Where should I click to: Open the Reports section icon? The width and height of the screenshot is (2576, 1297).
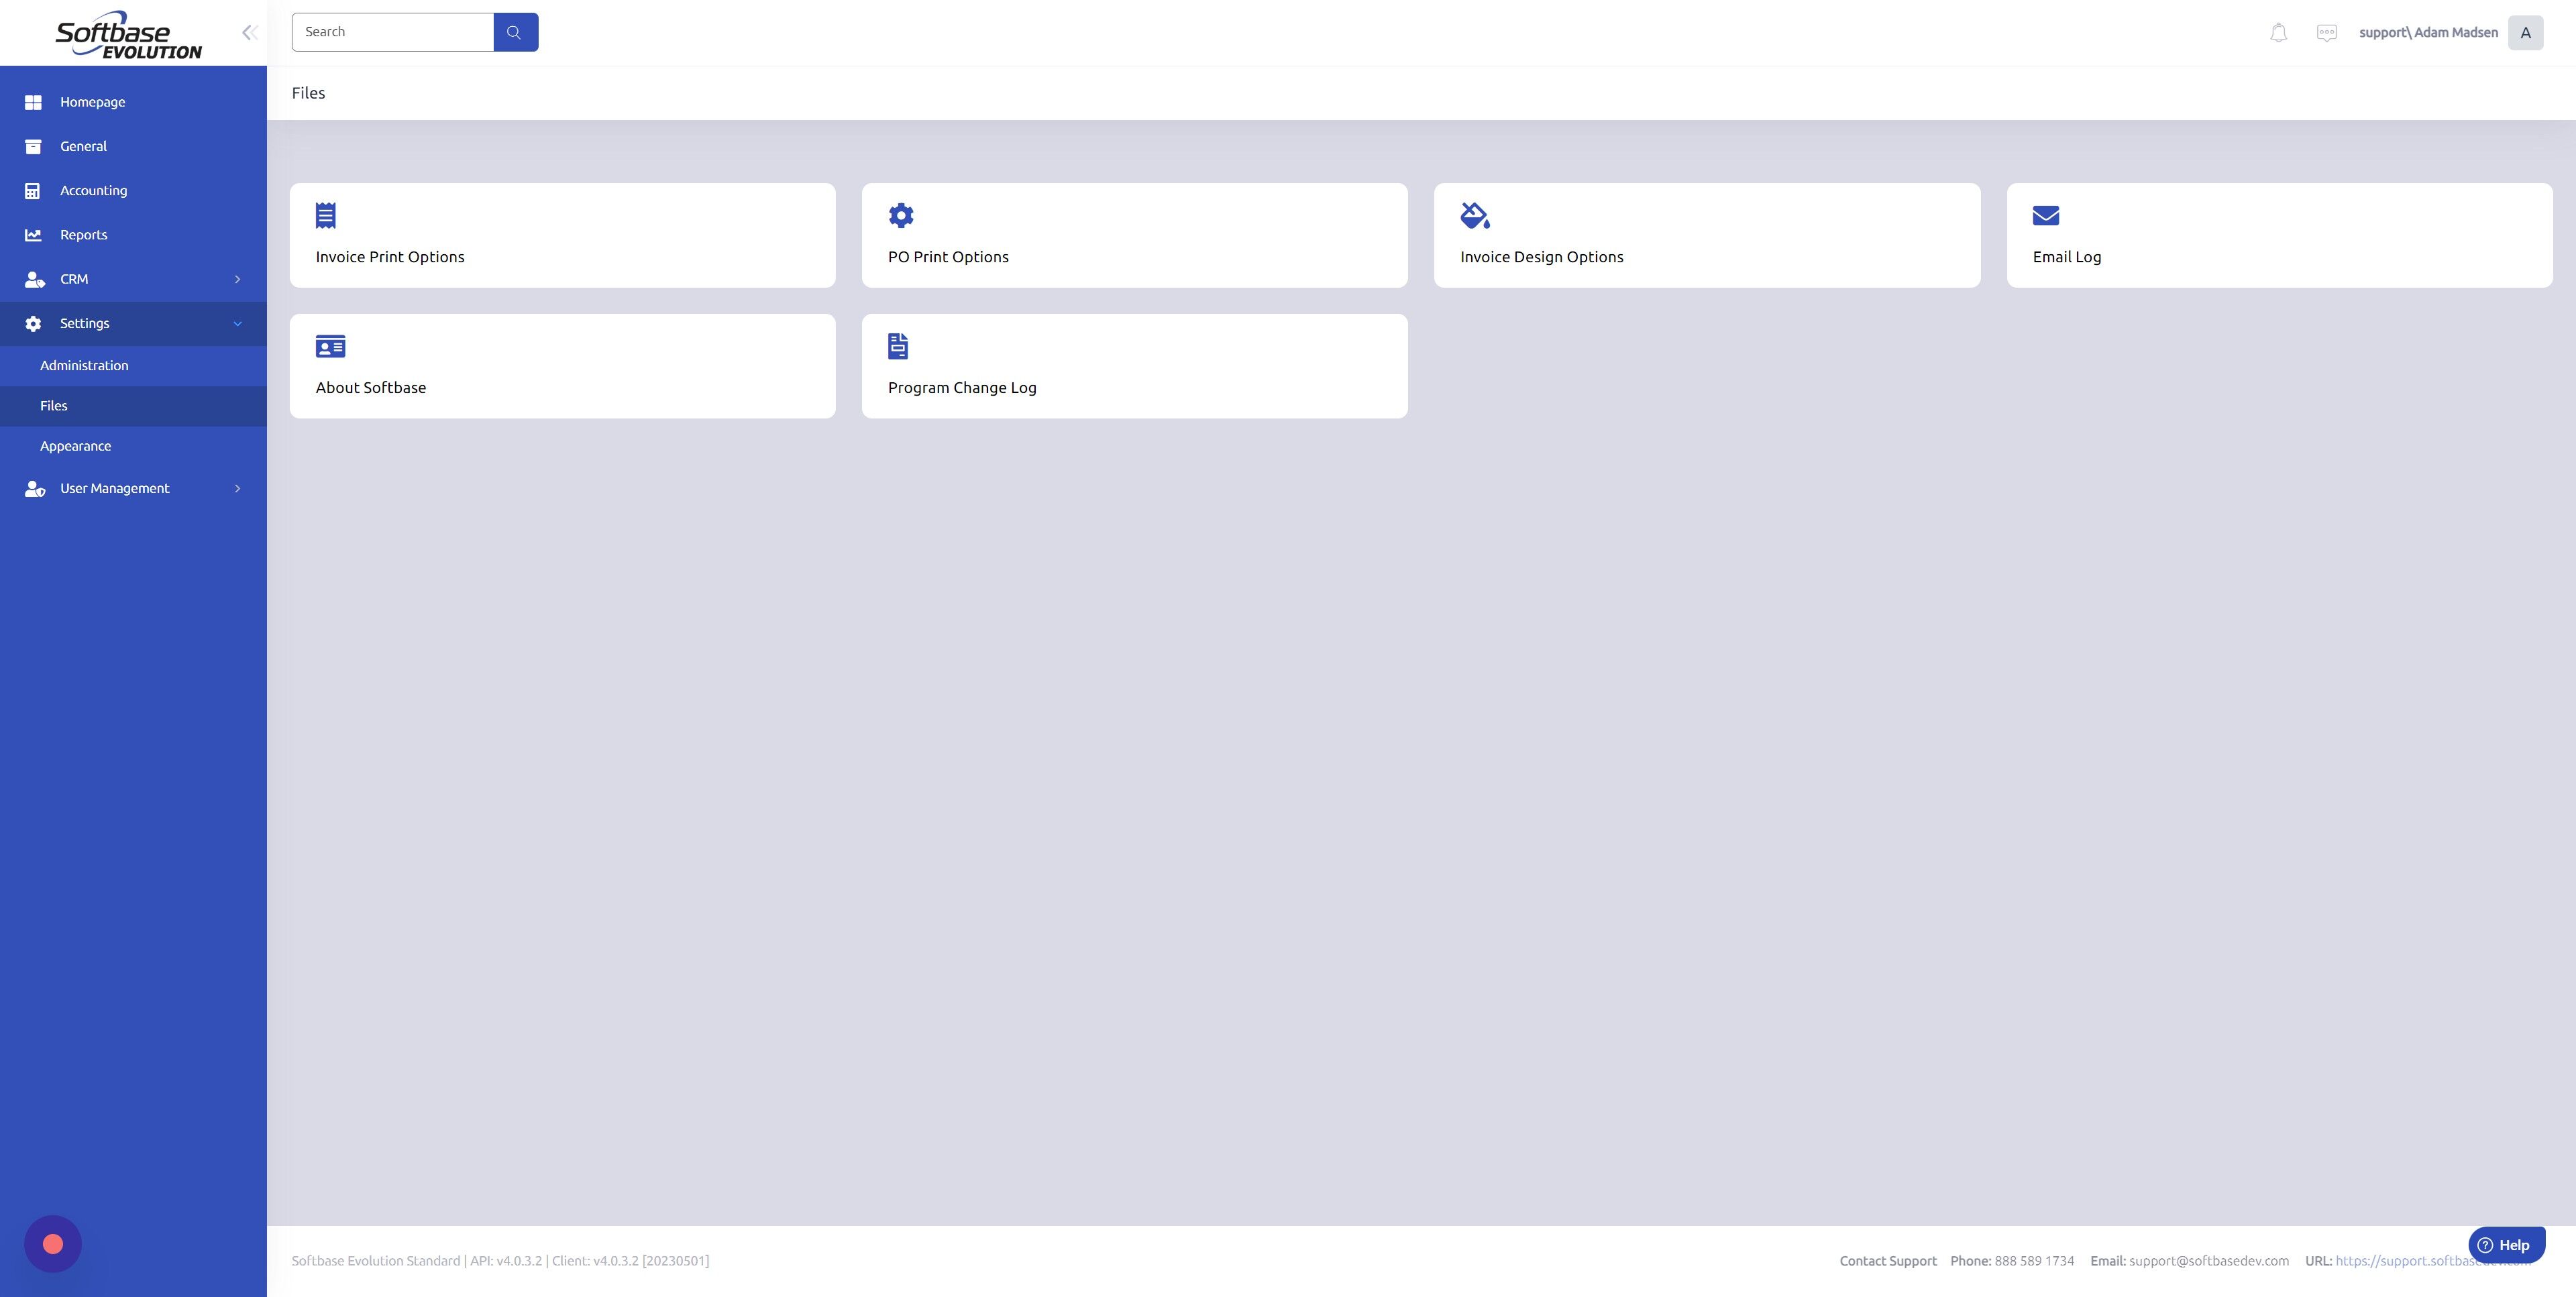tap(34, 234)
